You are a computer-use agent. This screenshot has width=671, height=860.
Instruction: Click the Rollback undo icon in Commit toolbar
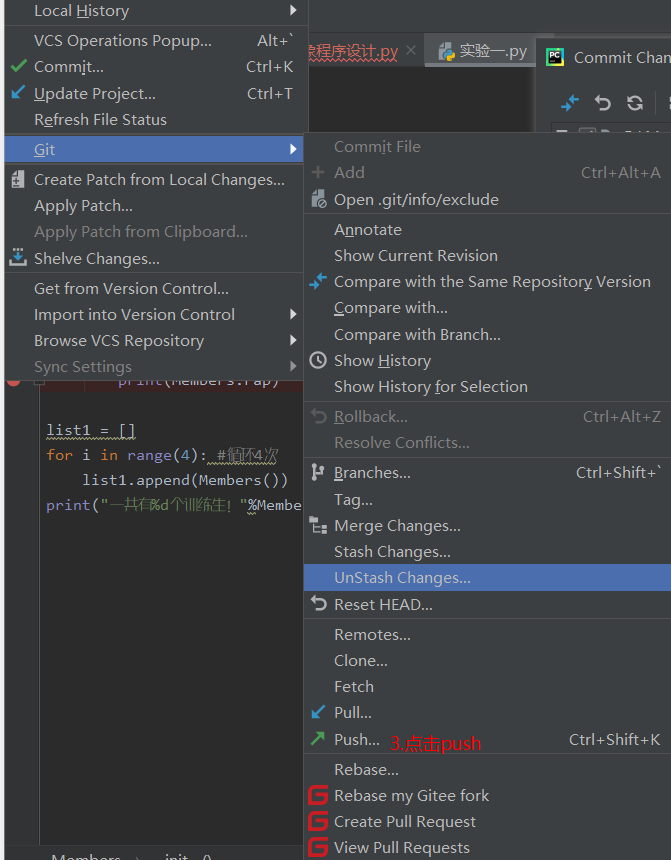click(x=602, y=103)
